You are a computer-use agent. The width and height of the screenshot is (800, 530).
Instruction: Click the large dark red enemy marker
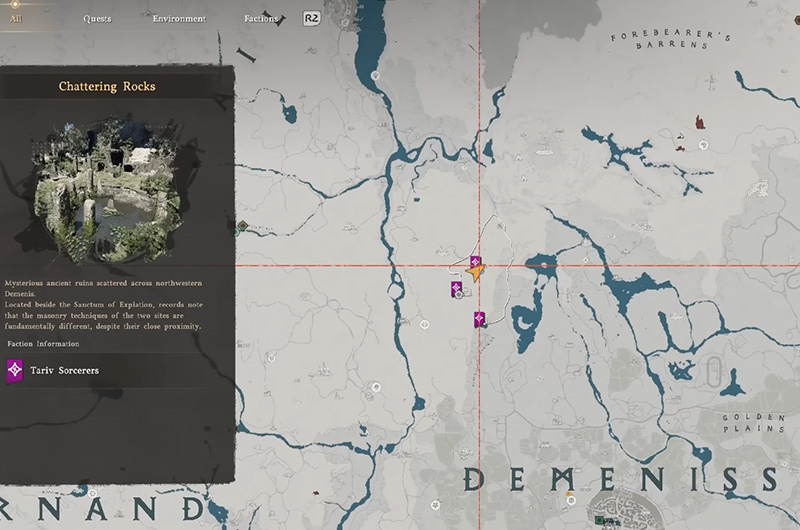tap(701, 123)
